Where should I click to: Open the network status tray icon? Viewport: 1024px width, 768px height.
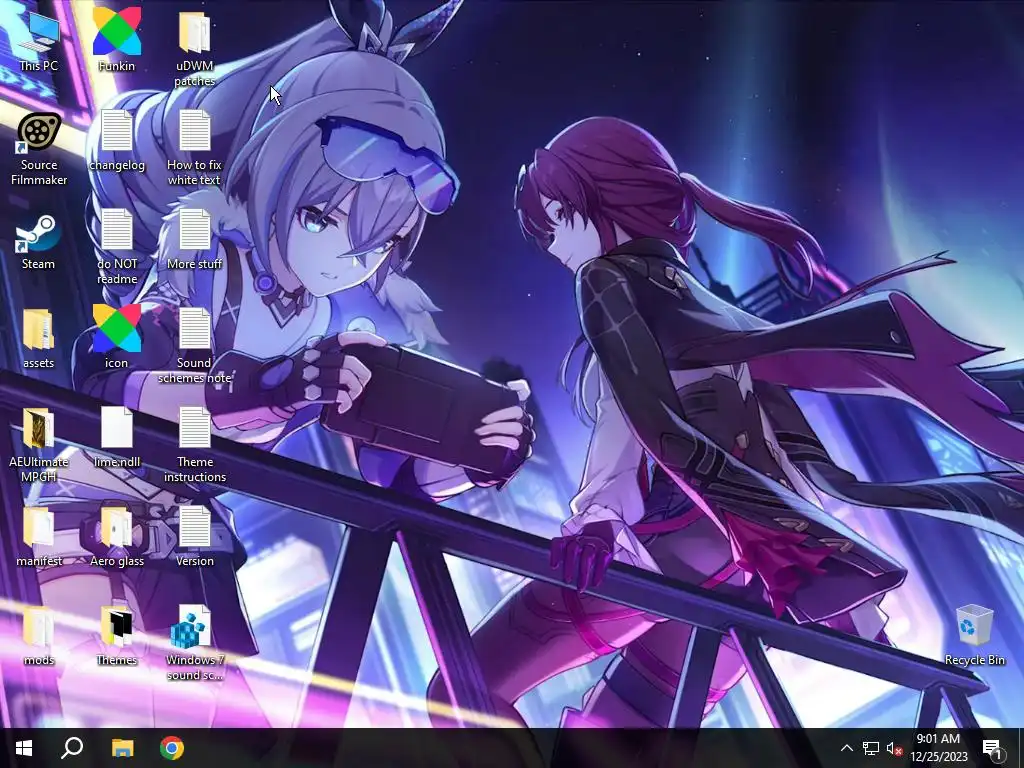871,748
